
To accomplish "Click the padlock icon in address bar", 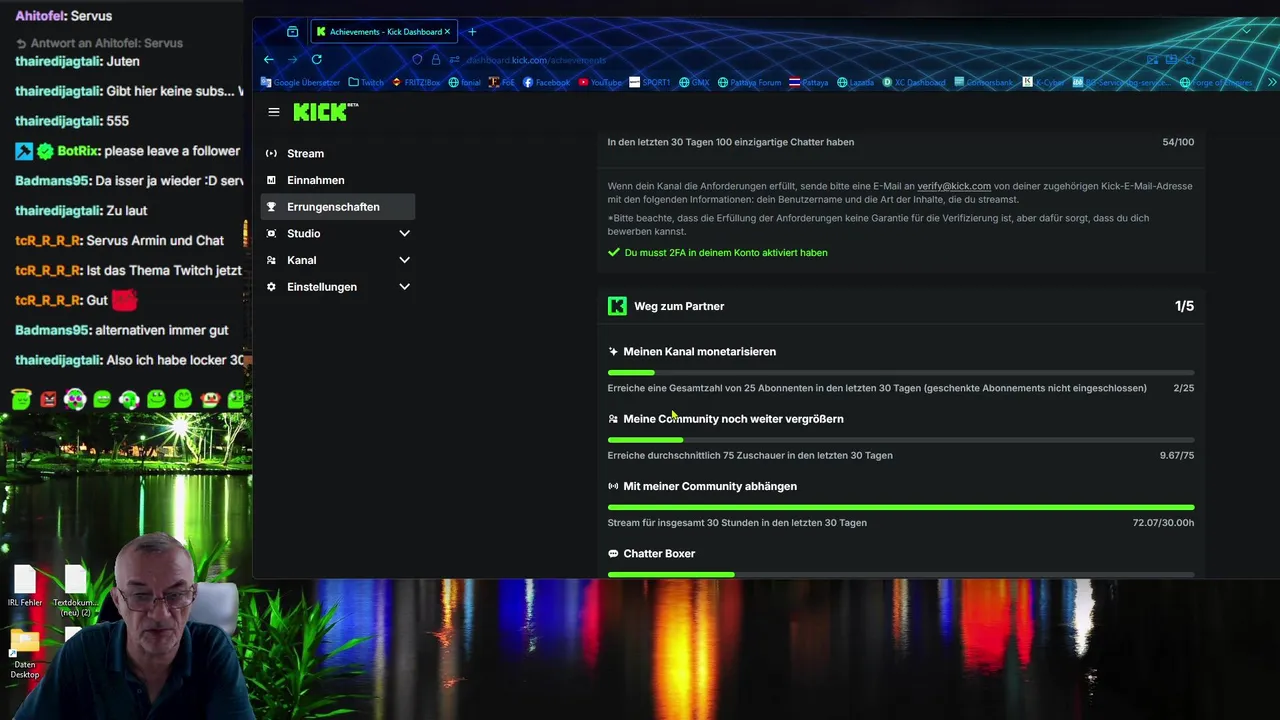I will point(436,60).
